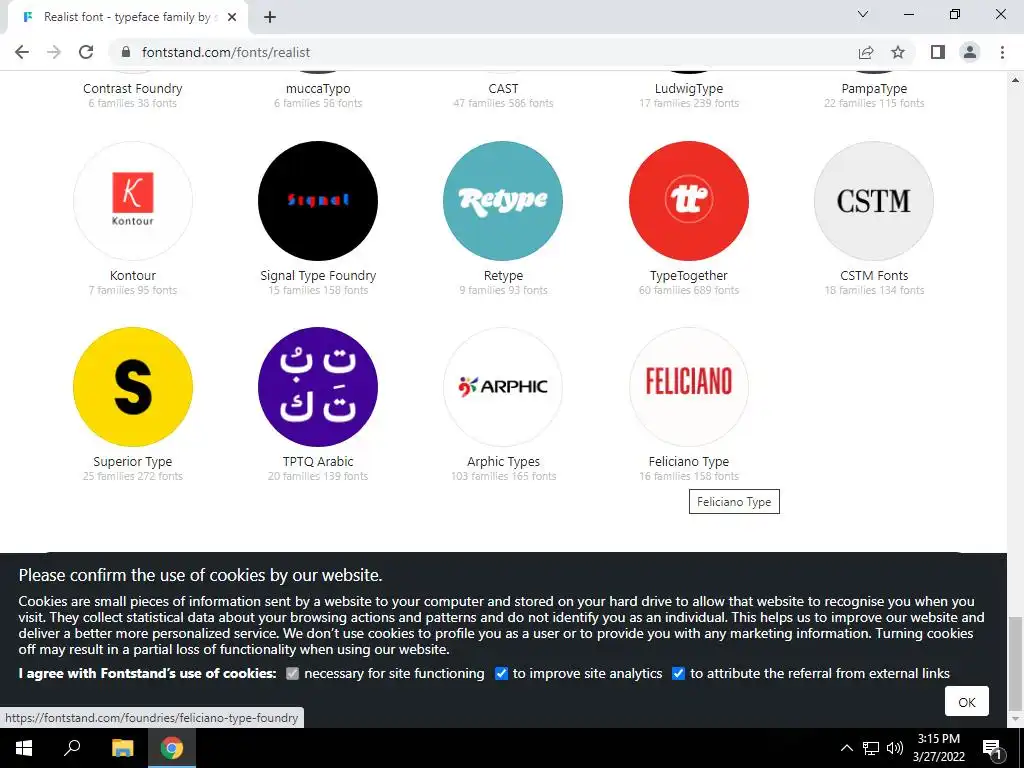Open a new browser tab

pos(270,18)
